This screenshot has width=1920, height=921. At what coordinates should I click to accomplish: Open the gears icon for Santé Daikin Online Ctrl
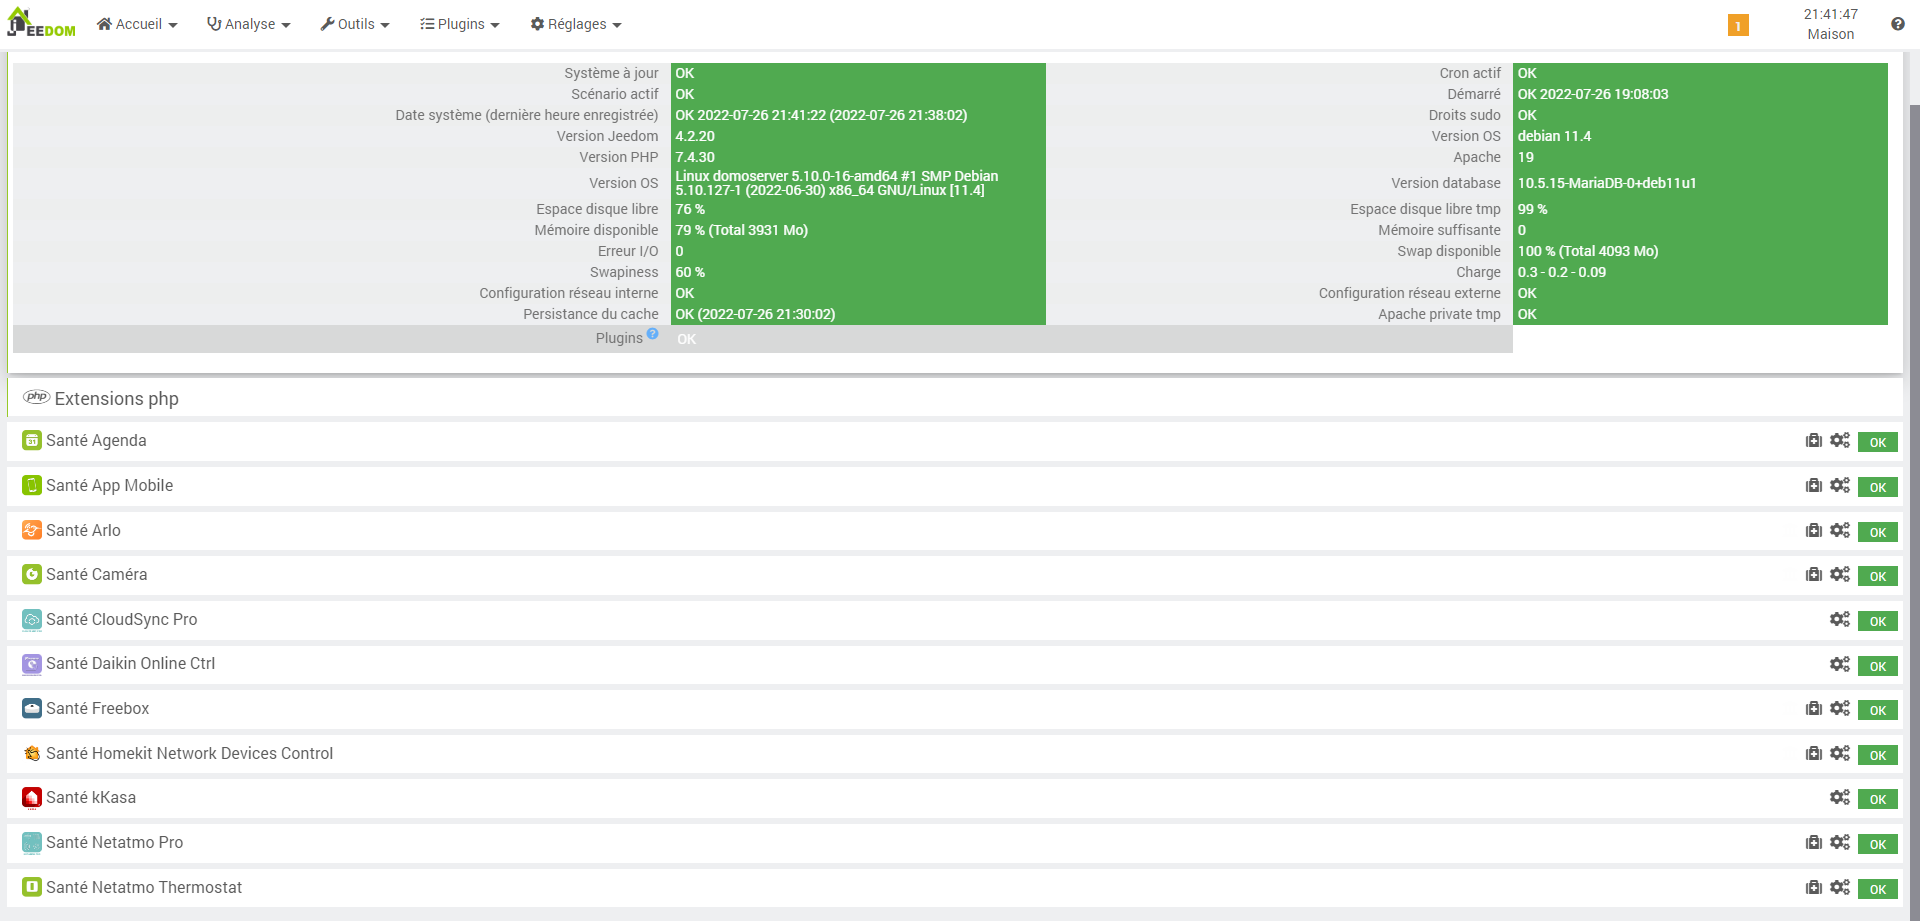tap(1840, 664)
